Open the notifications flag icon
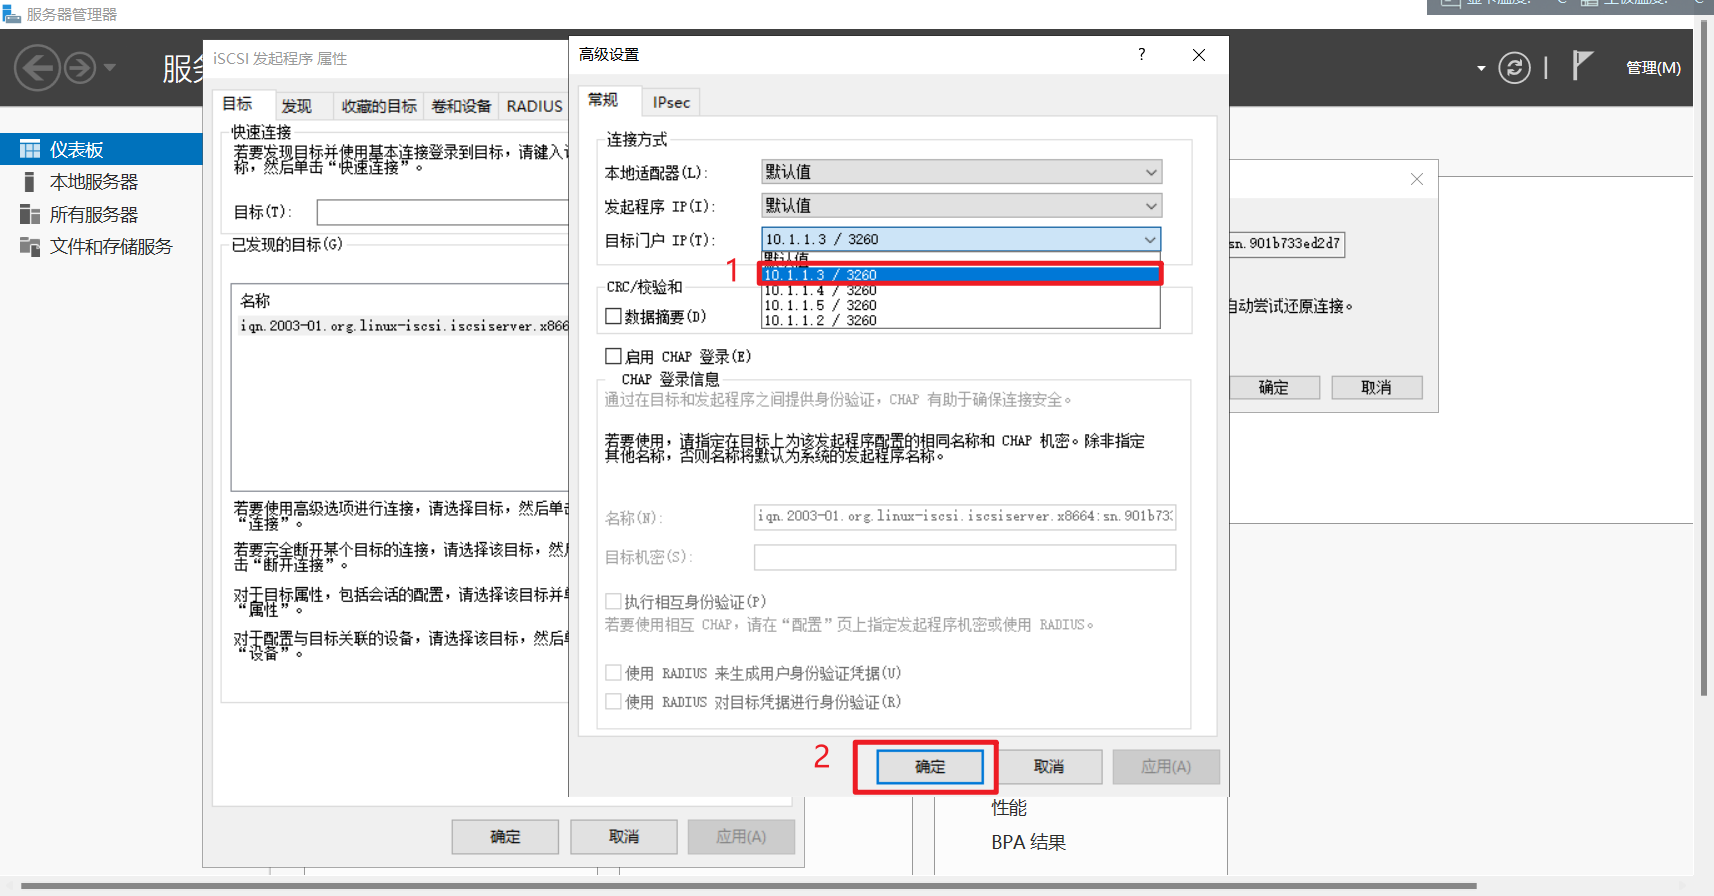 coord(1582,66)
